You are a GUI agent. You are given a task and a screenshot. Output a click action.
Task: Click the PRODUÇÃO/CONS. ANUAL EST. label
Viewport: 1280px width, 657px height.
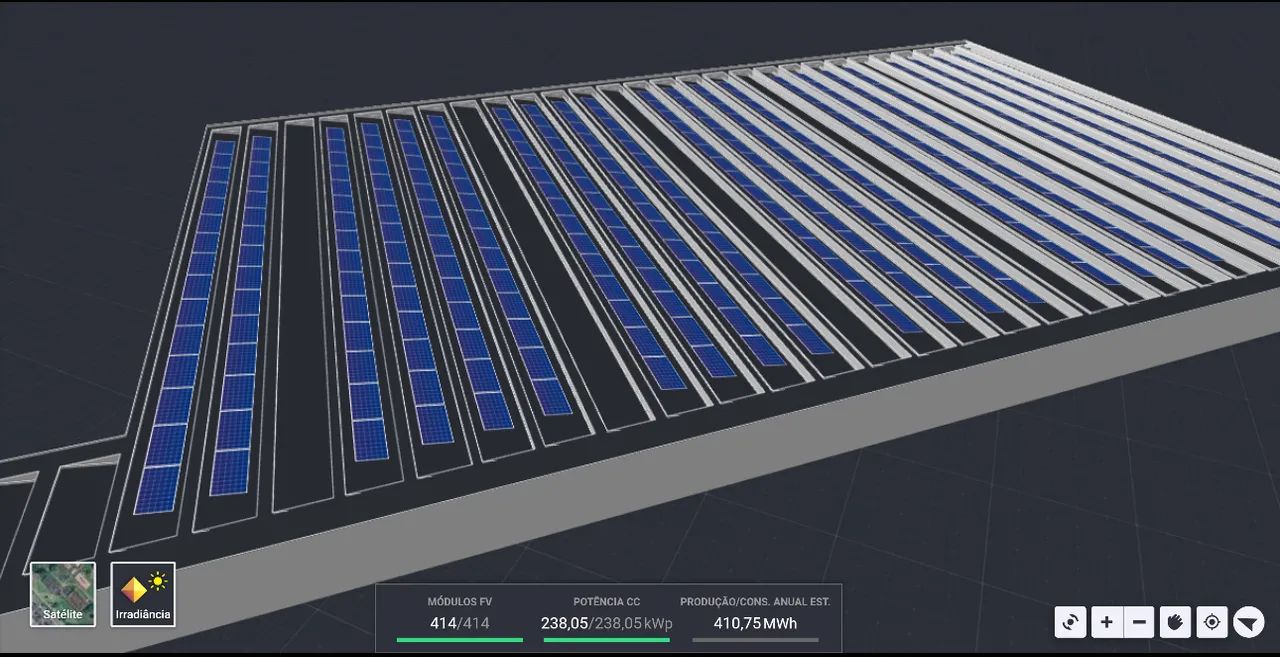pyautogui.click(x=755, y=602)
